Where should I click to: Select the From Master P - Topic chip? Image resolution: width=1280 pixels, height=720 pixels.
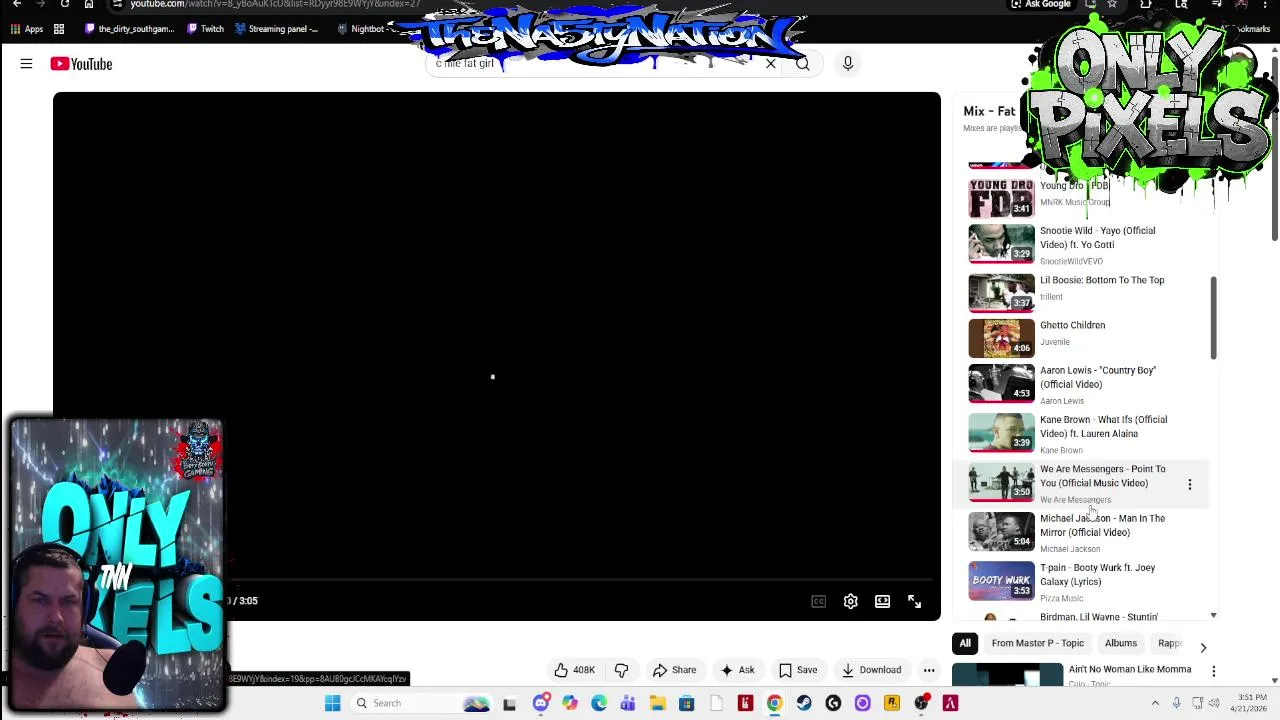[x=1037, y=643]
